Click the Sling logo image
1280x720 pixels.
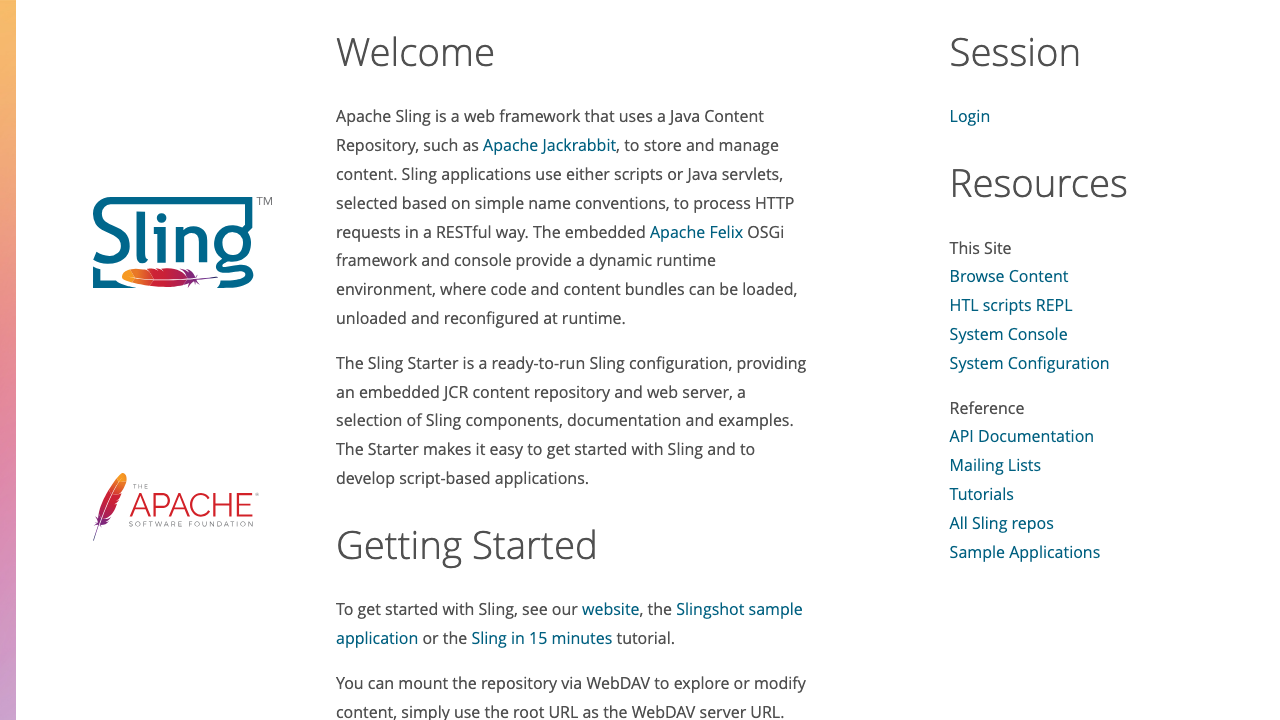pyautogui.click(x=182, y=242)
